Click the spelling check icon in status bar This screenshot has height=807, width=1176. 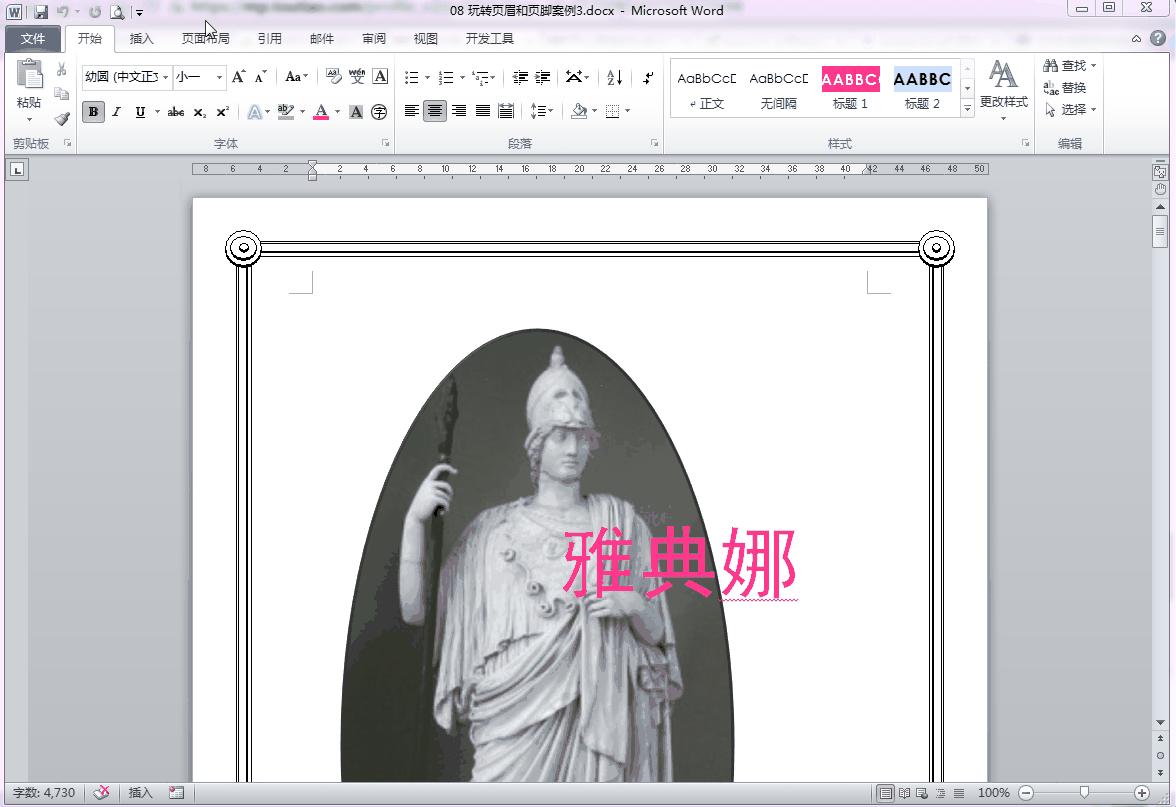point(102,792)
